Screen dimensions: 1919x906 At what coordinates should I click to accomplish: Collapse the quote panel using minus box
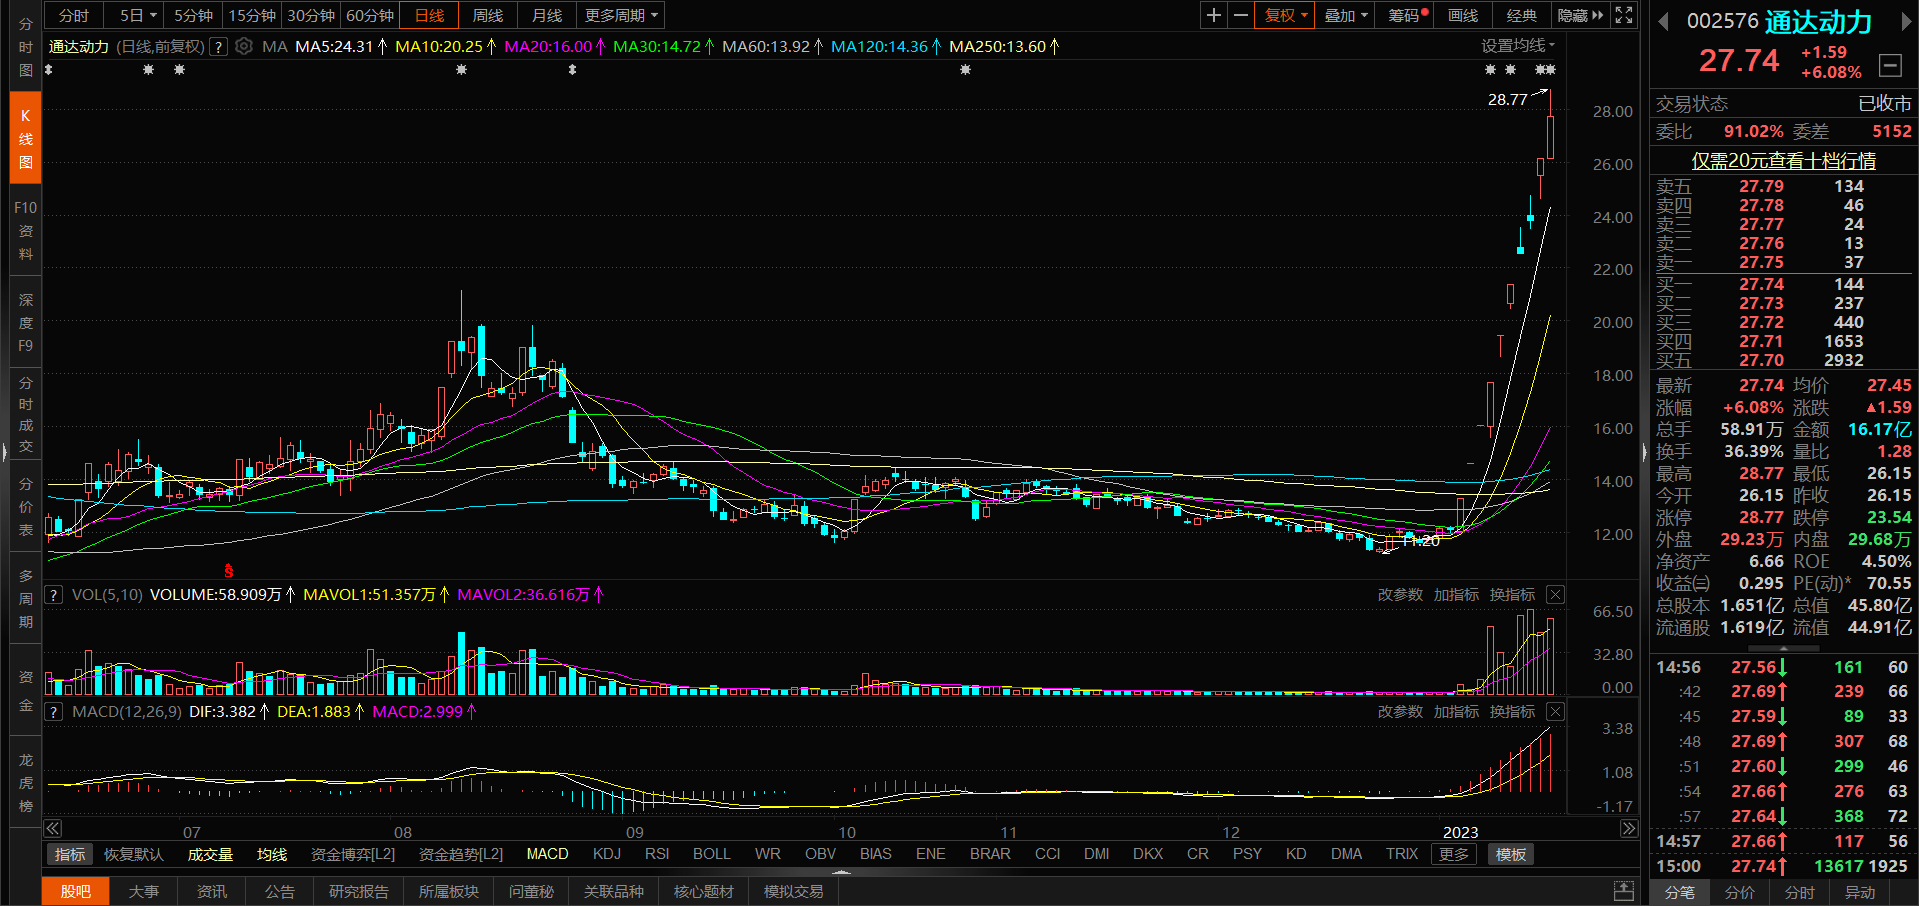[1890, 66]
